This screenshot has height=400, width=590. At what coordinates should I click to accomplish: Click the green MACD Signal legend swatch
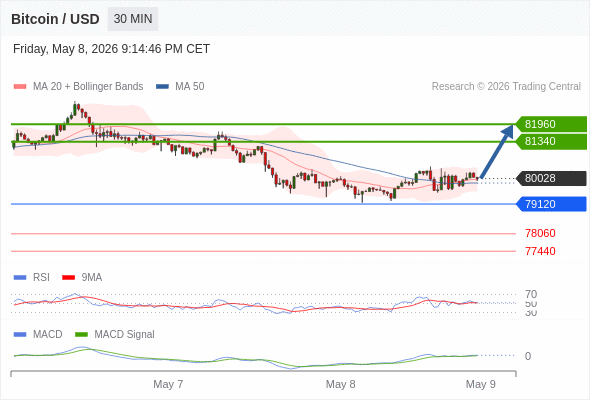pyautogui.click(x=81, y=335)
